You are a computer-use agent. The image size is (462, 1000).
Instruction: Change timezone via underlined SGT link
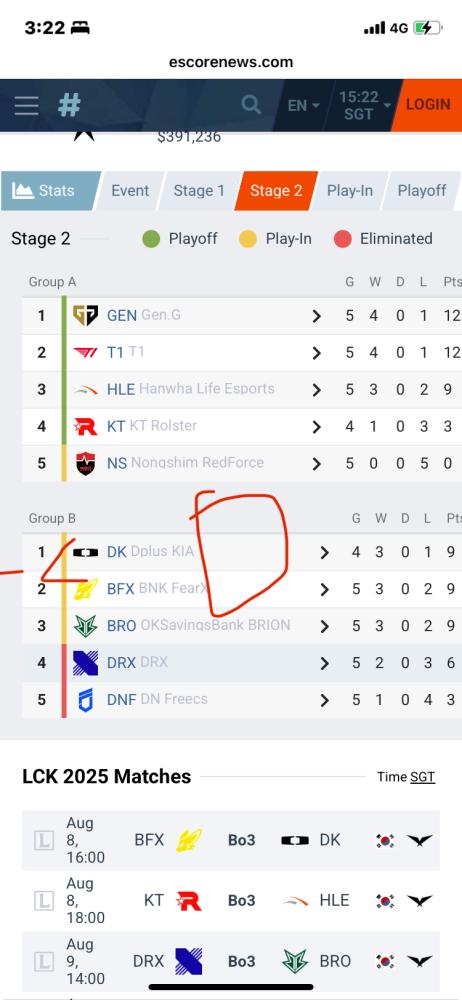click(x=422, y=777)
